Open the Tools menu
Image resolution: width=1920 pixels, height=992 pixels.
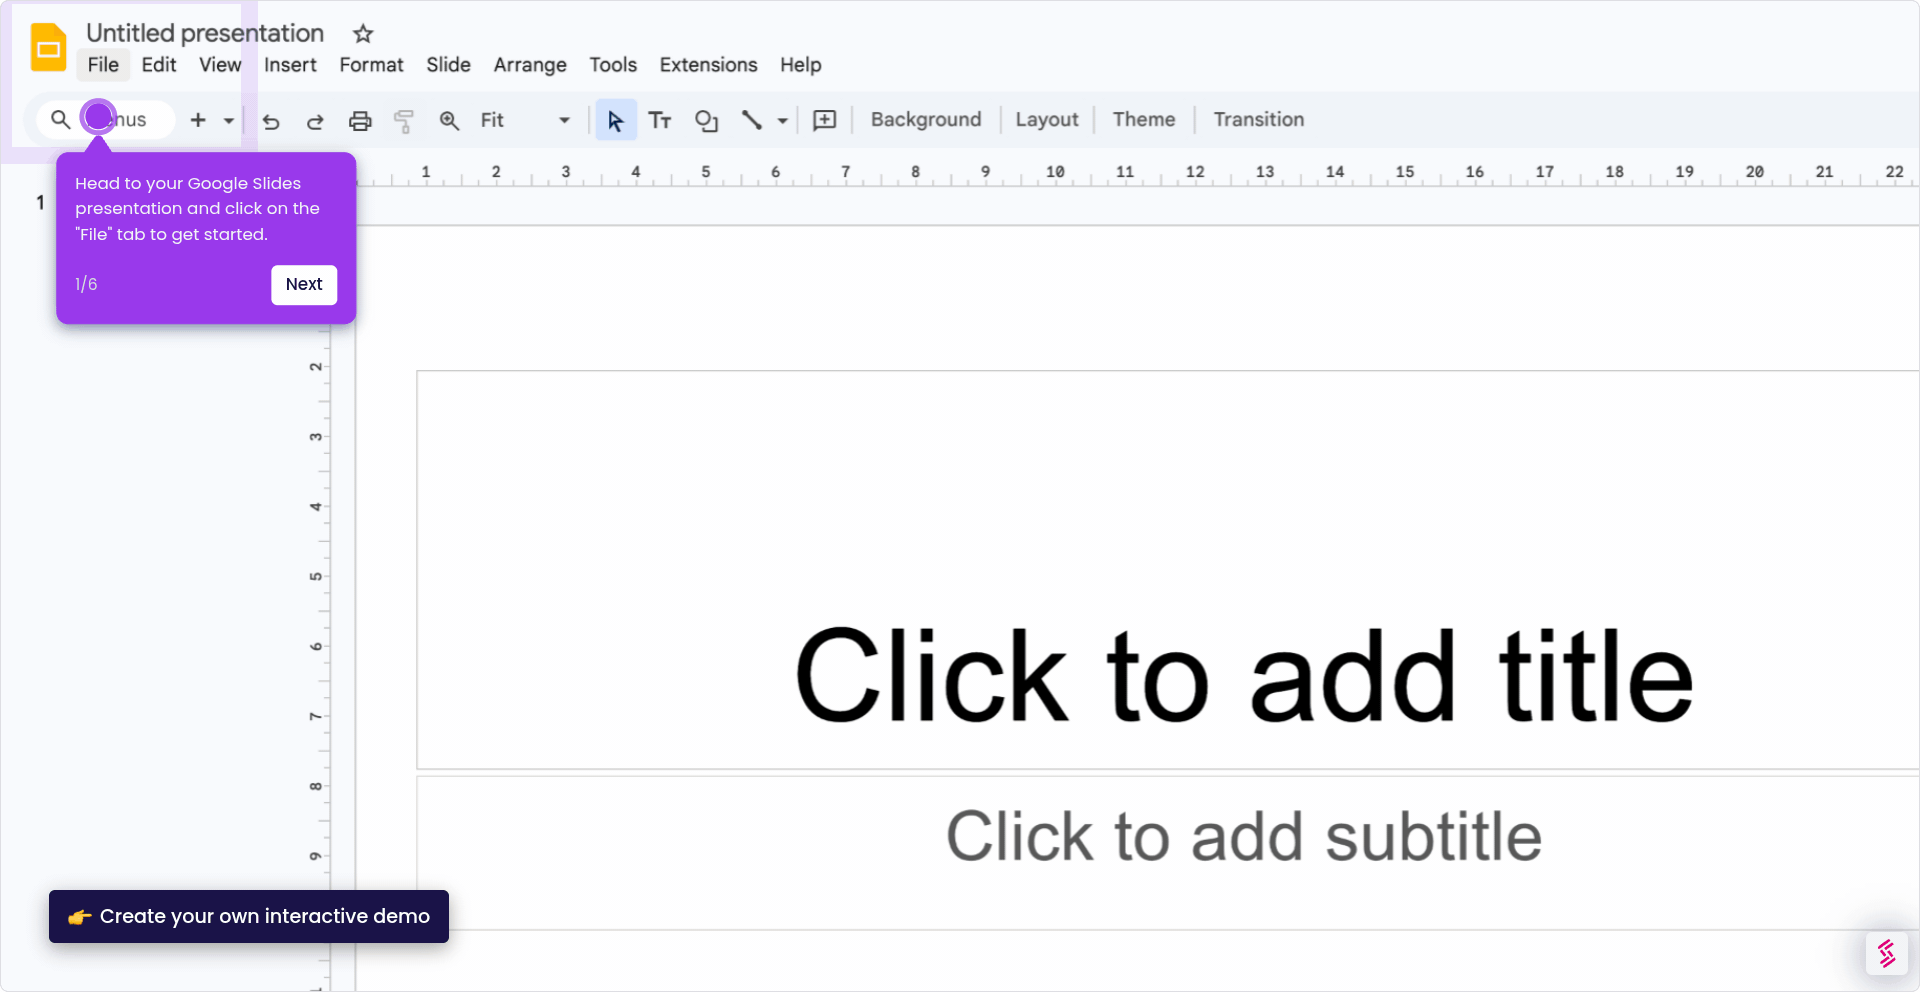click(x=613, y=65)
